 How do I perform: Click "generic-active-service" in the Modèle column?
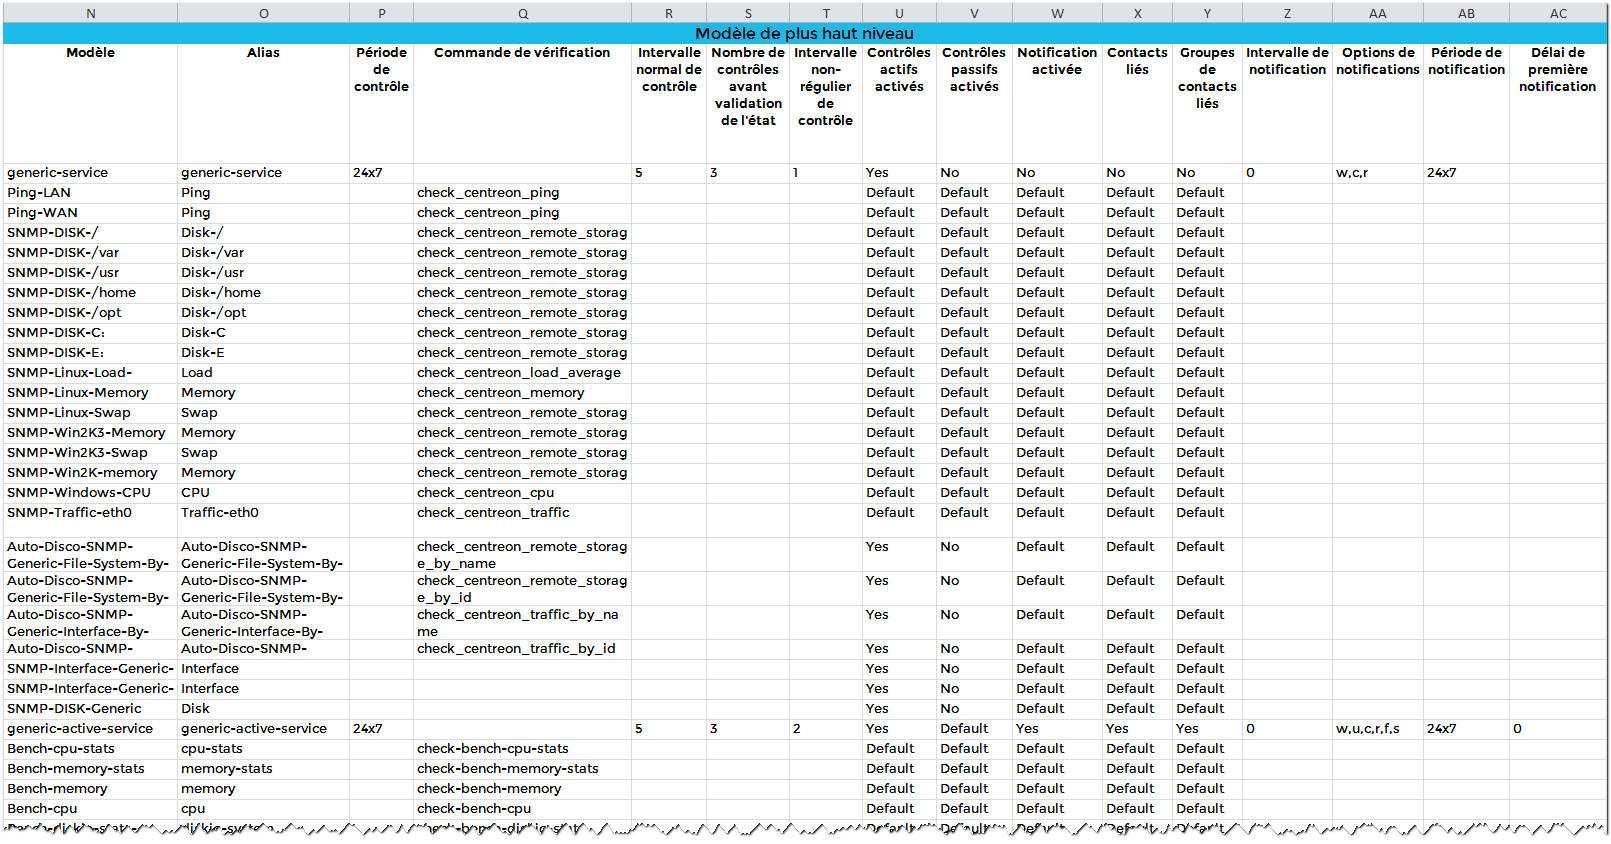(x=80, y=729)
